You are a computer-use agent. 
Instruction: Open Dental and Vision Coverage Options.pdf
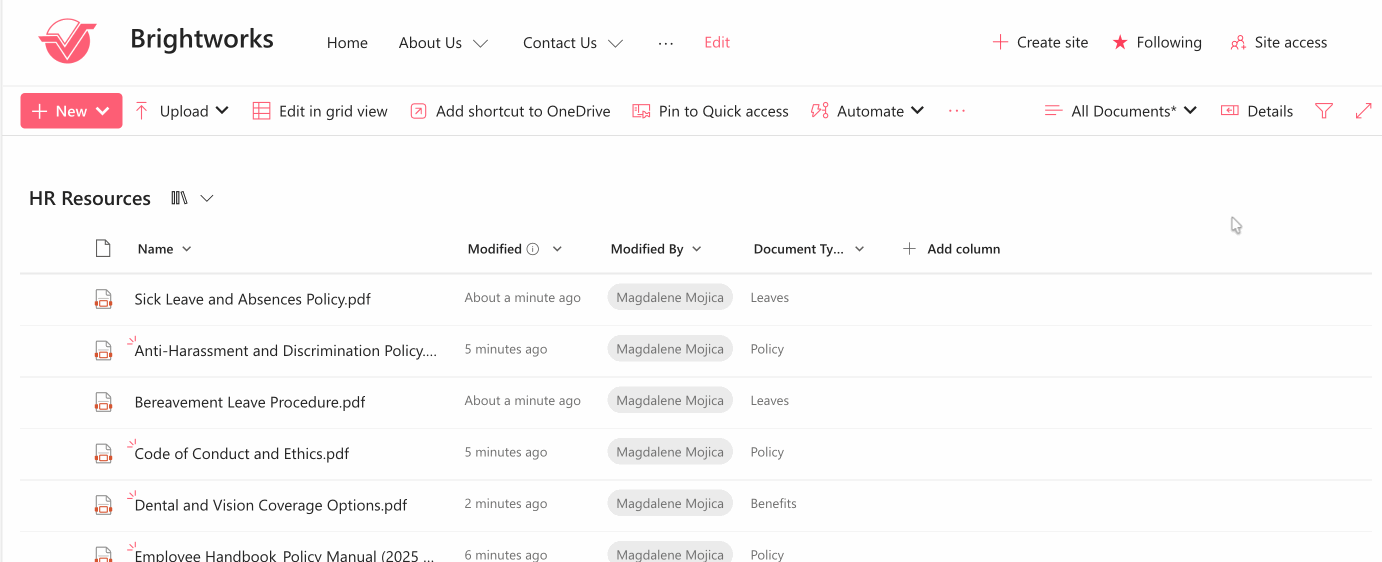tap(271, 505)
